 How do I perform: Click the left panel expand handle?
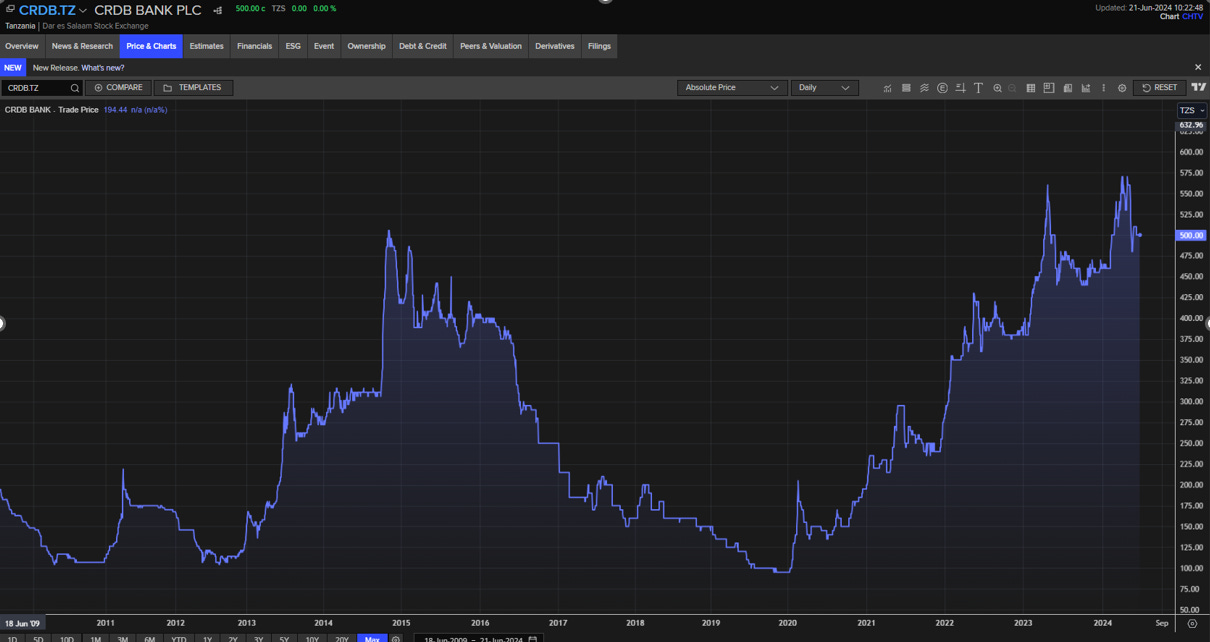(x=2, y=323)
